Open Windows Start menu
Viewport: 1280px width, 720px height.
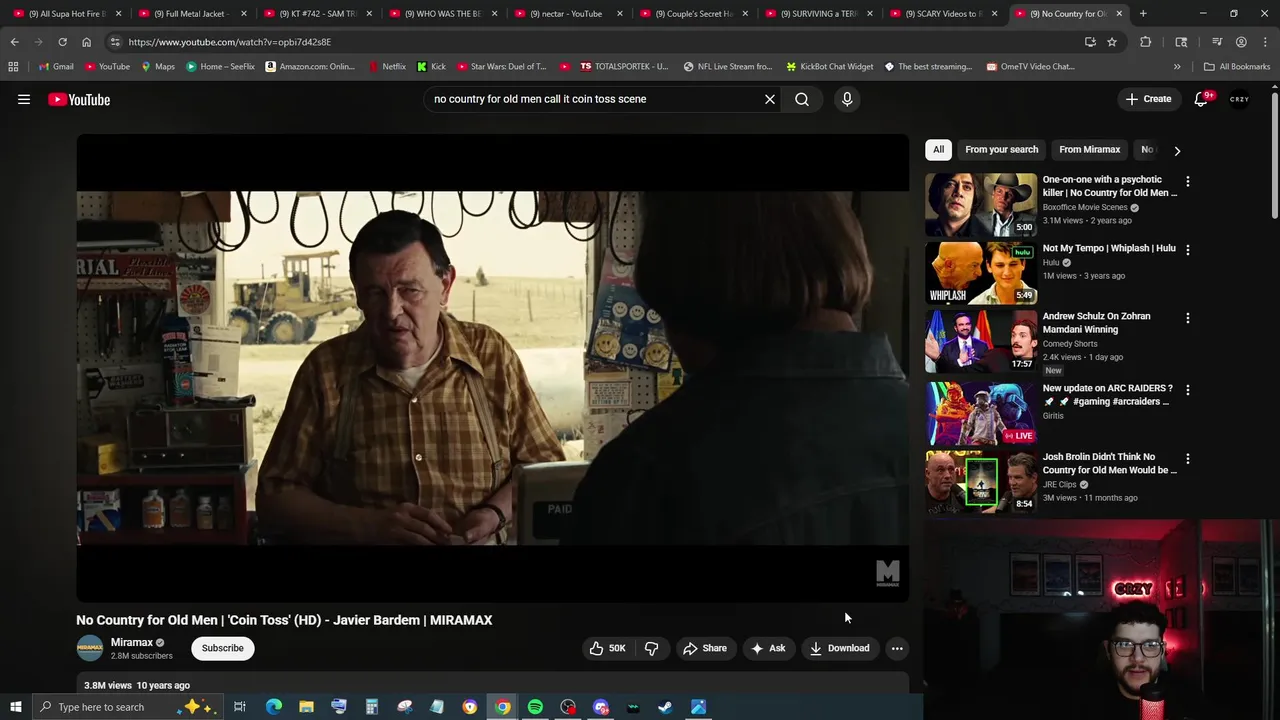[15, 707]
